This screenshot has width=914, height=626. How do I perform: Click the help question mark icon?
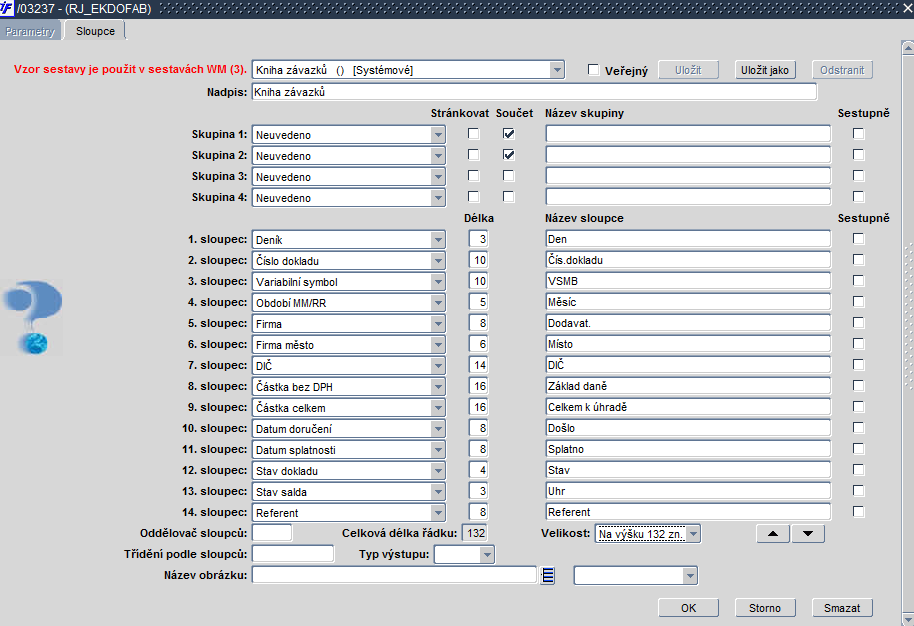tap(33, 318)
